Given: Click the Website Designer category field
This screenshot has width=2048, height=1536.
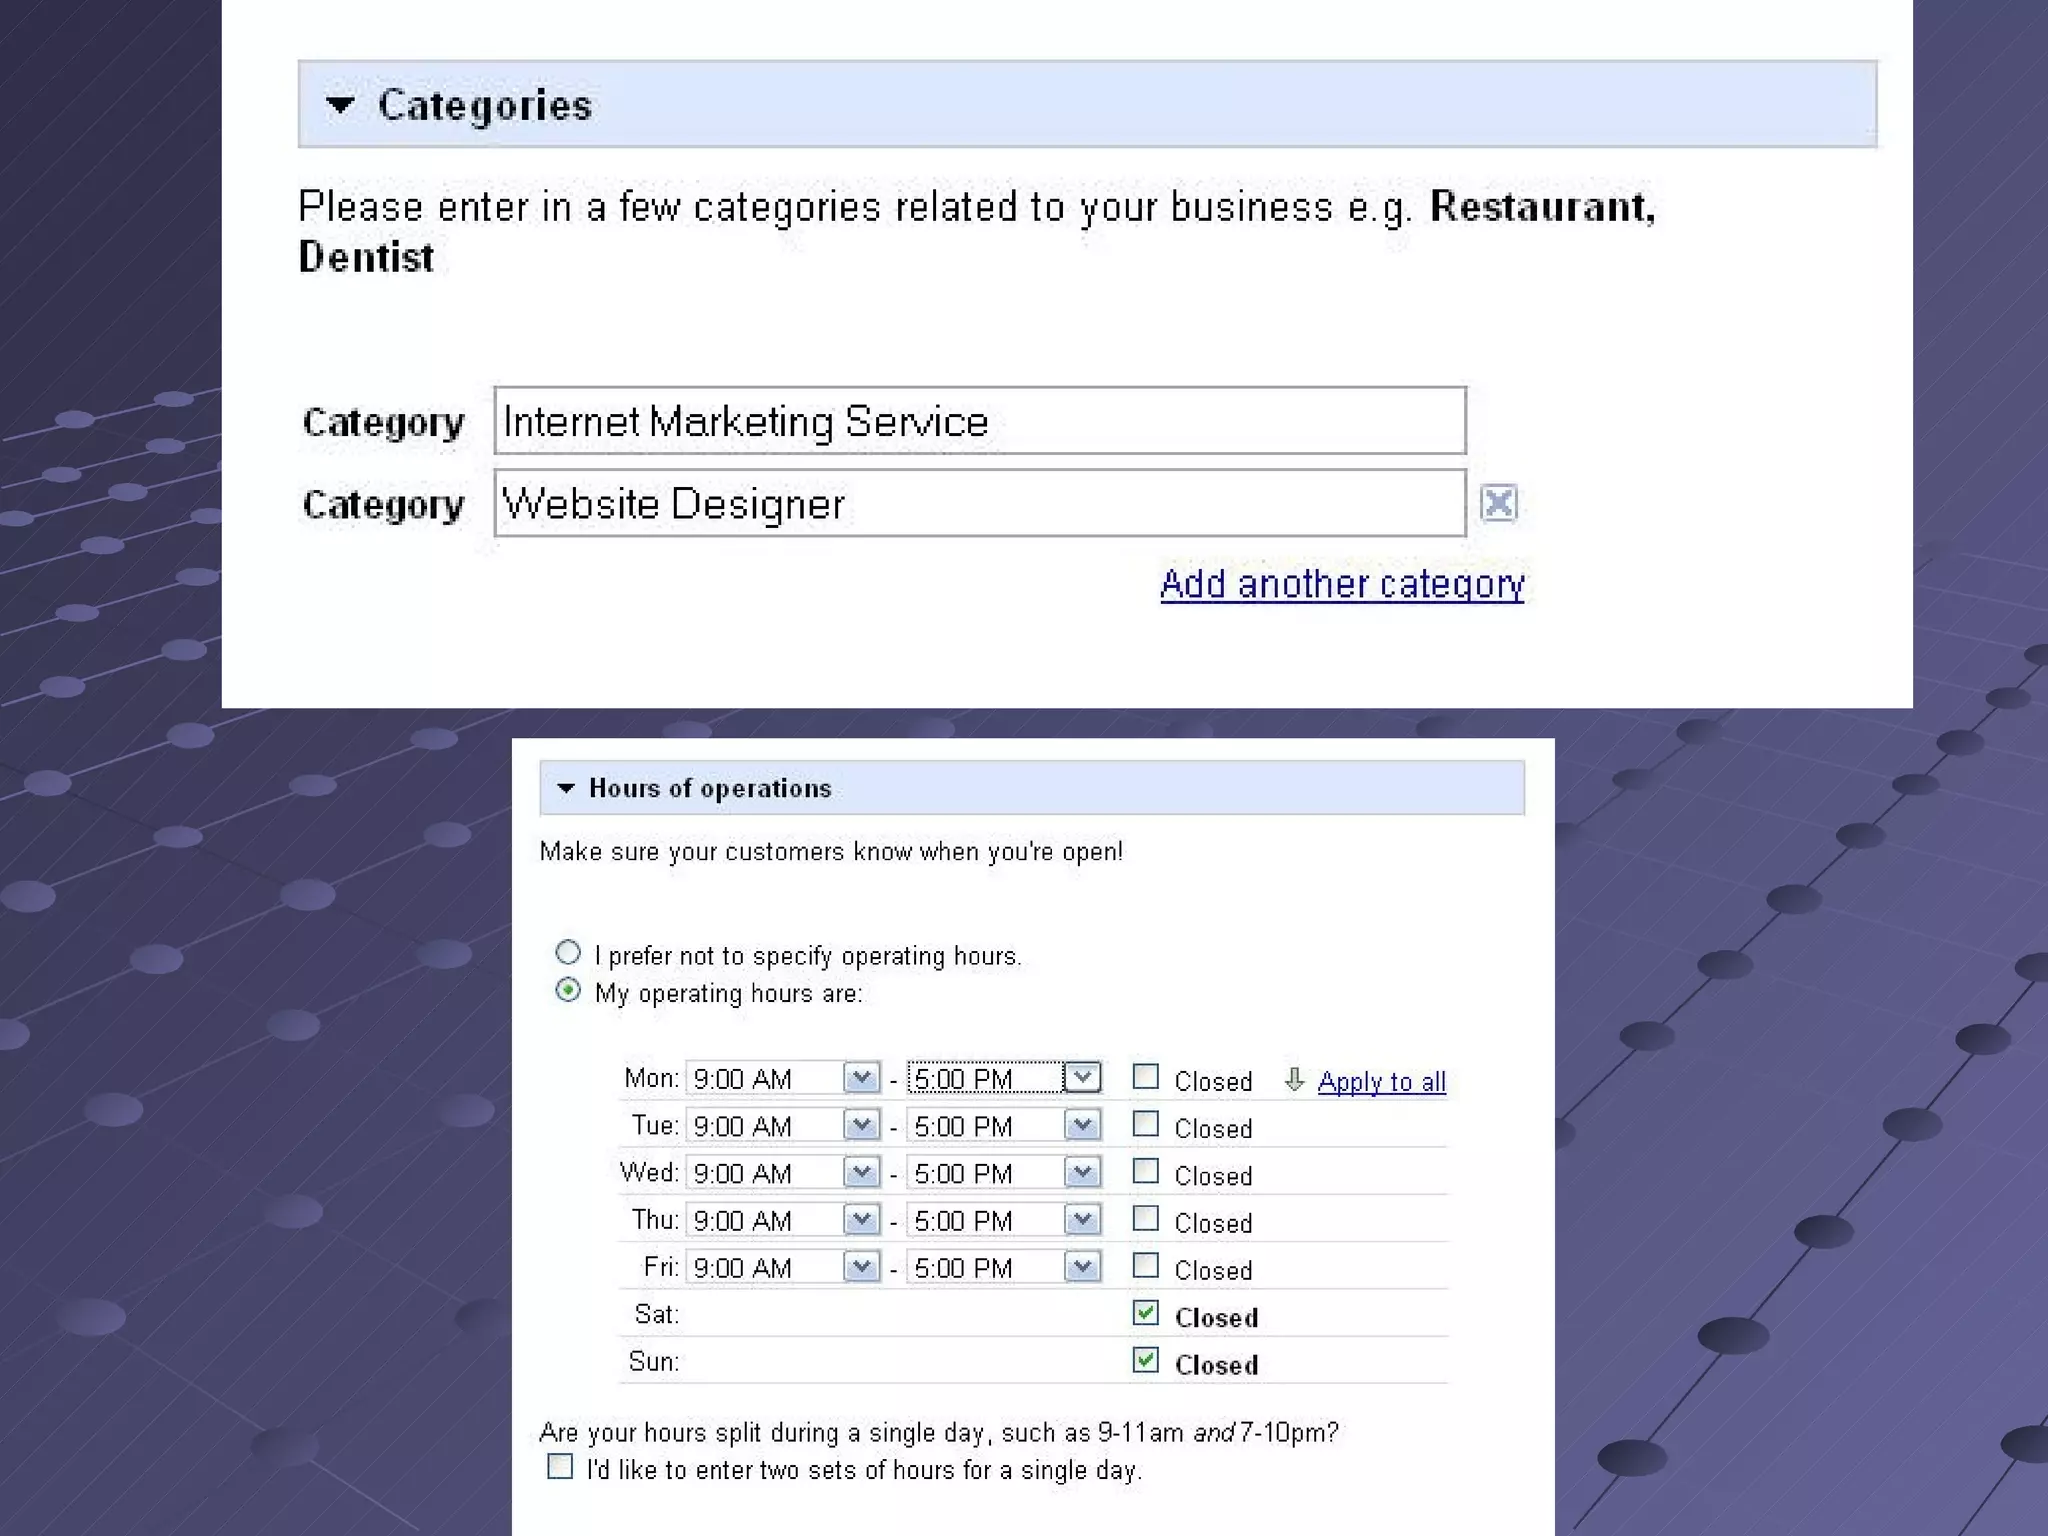Looking at the screenshot, I should 979,503.
